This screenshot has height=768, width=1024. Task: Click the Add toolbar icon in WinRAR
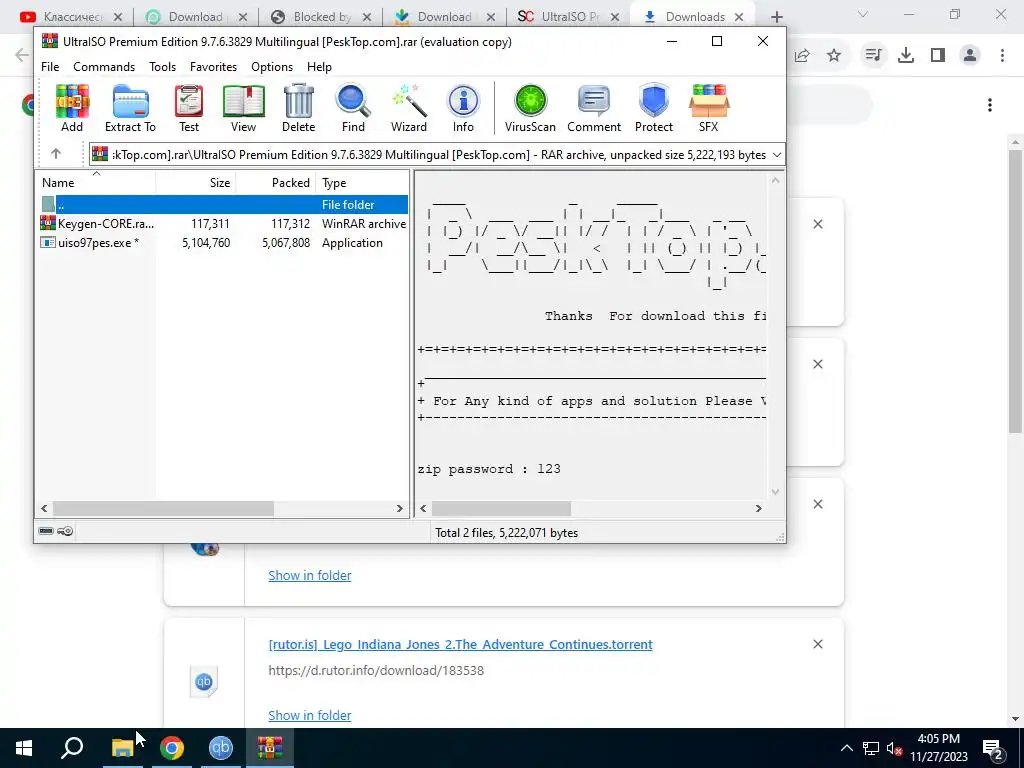tap(72, 108)
